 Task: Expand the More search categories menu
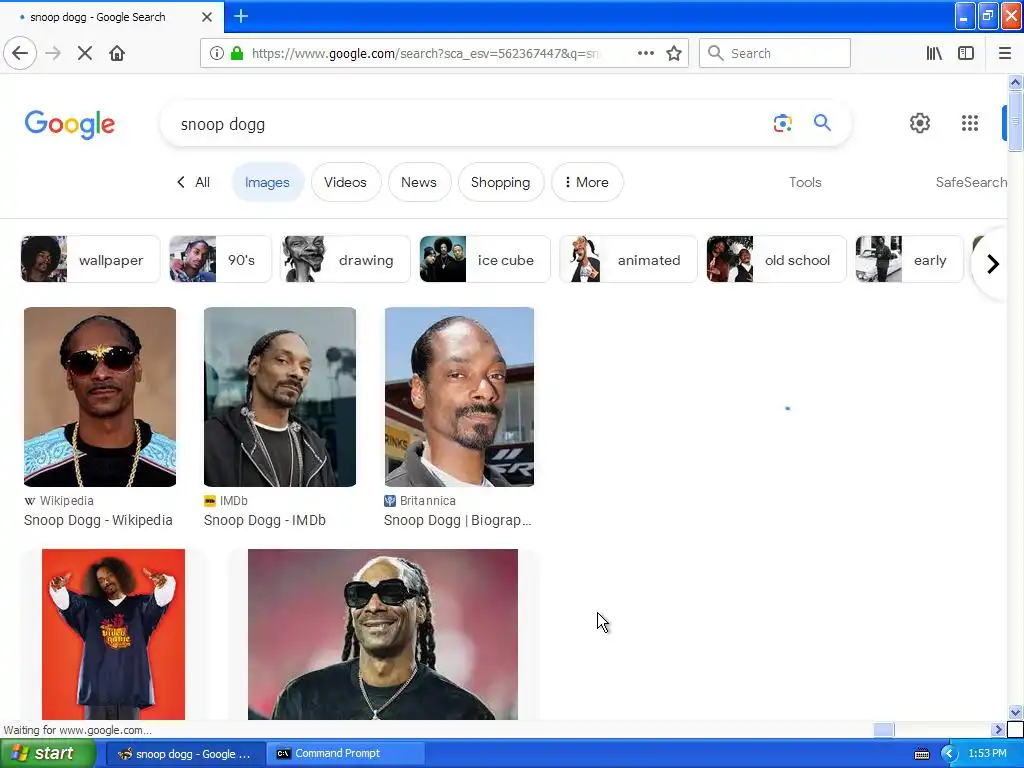pos(586,182)
